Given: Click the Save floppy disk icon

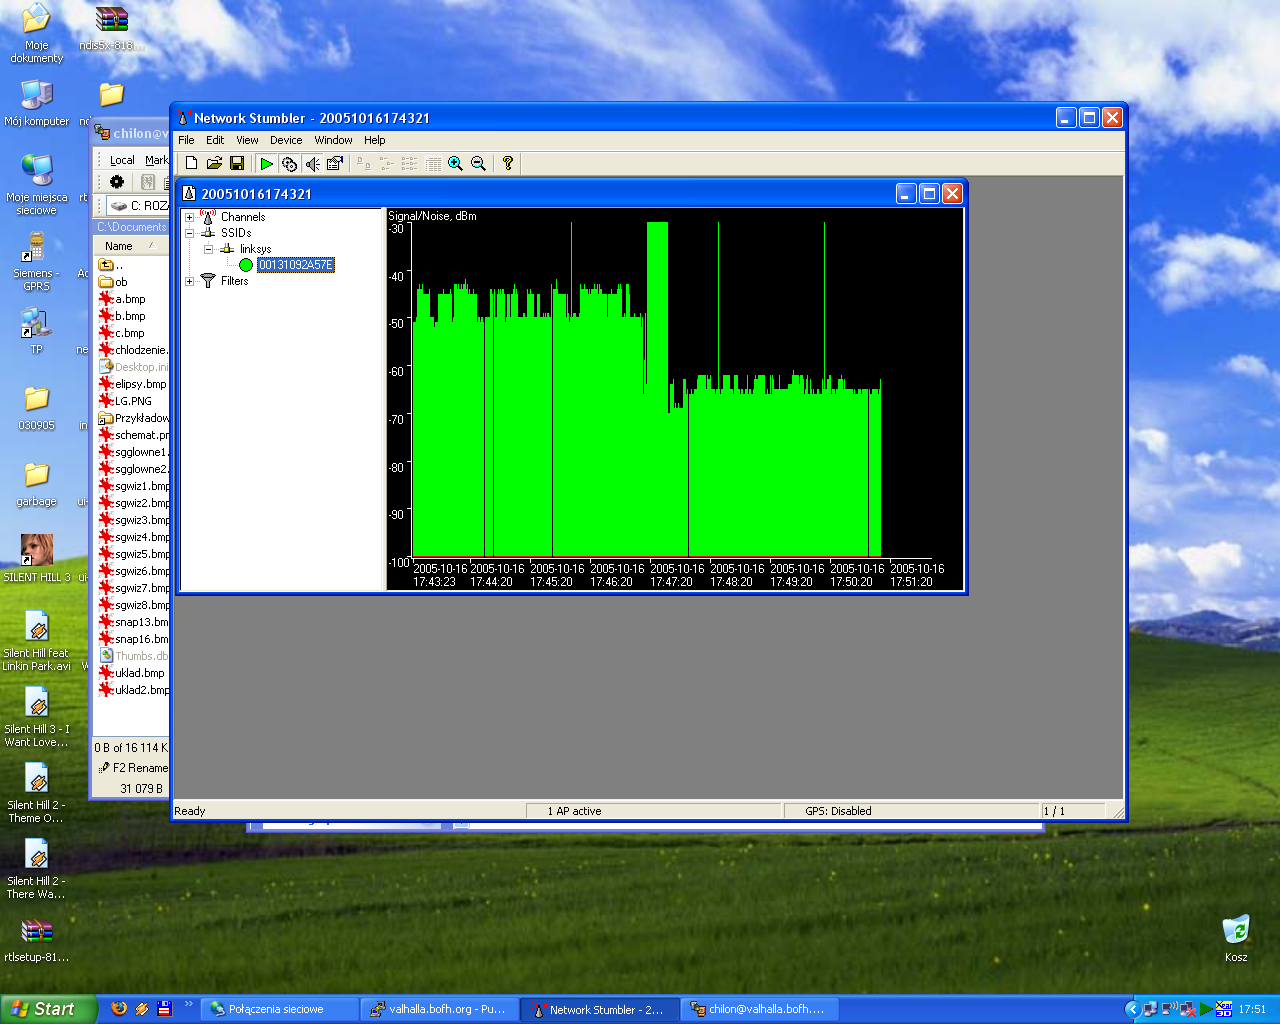Looking at the screenshot, I should point(237,164).
